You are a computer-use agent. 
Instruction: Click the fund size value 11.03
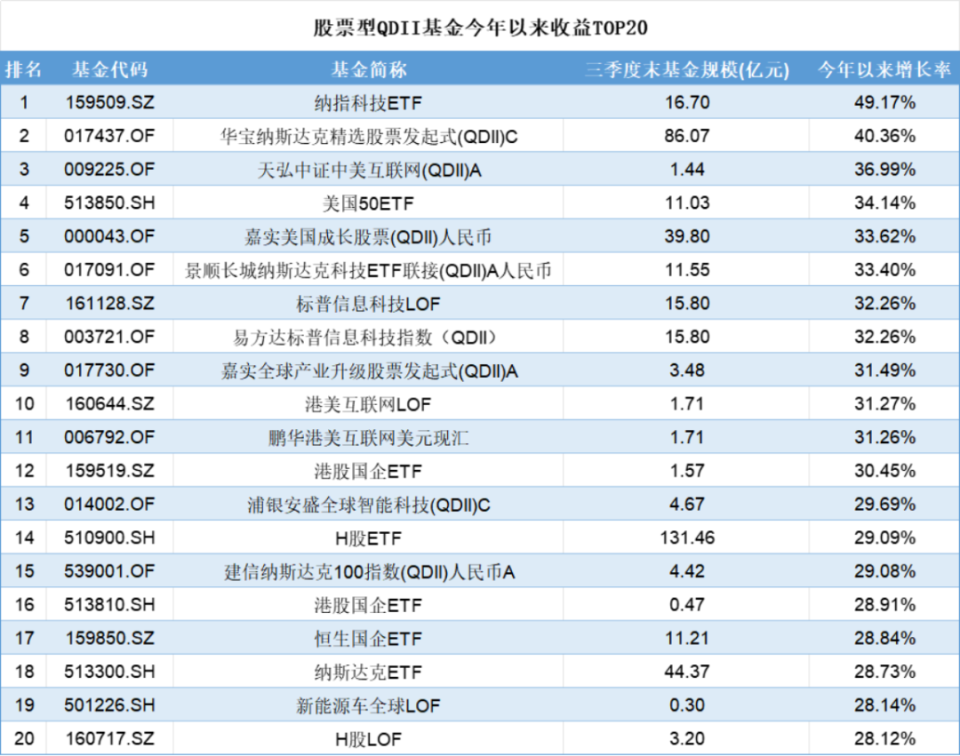(x=687, y=203)
